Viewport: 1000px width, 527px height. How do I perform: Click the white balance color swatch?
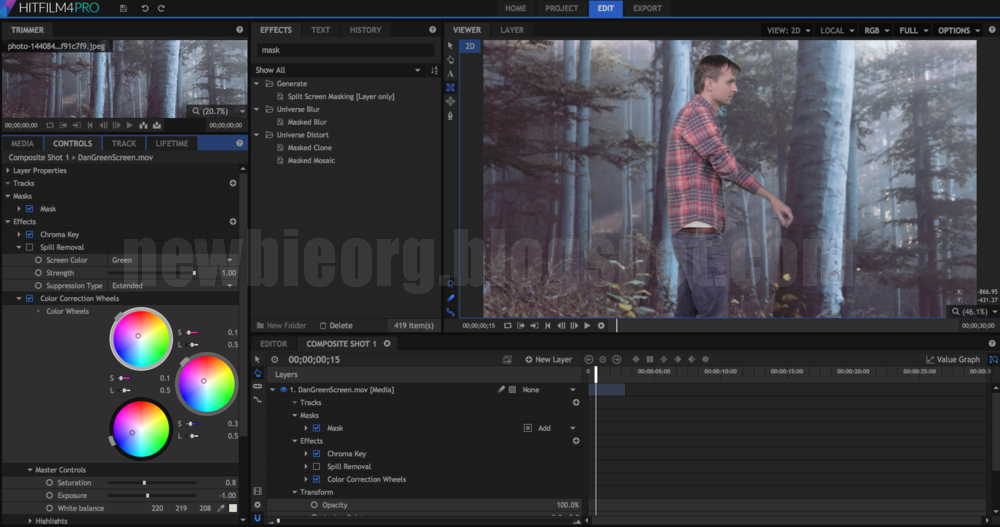coord(233,508)
